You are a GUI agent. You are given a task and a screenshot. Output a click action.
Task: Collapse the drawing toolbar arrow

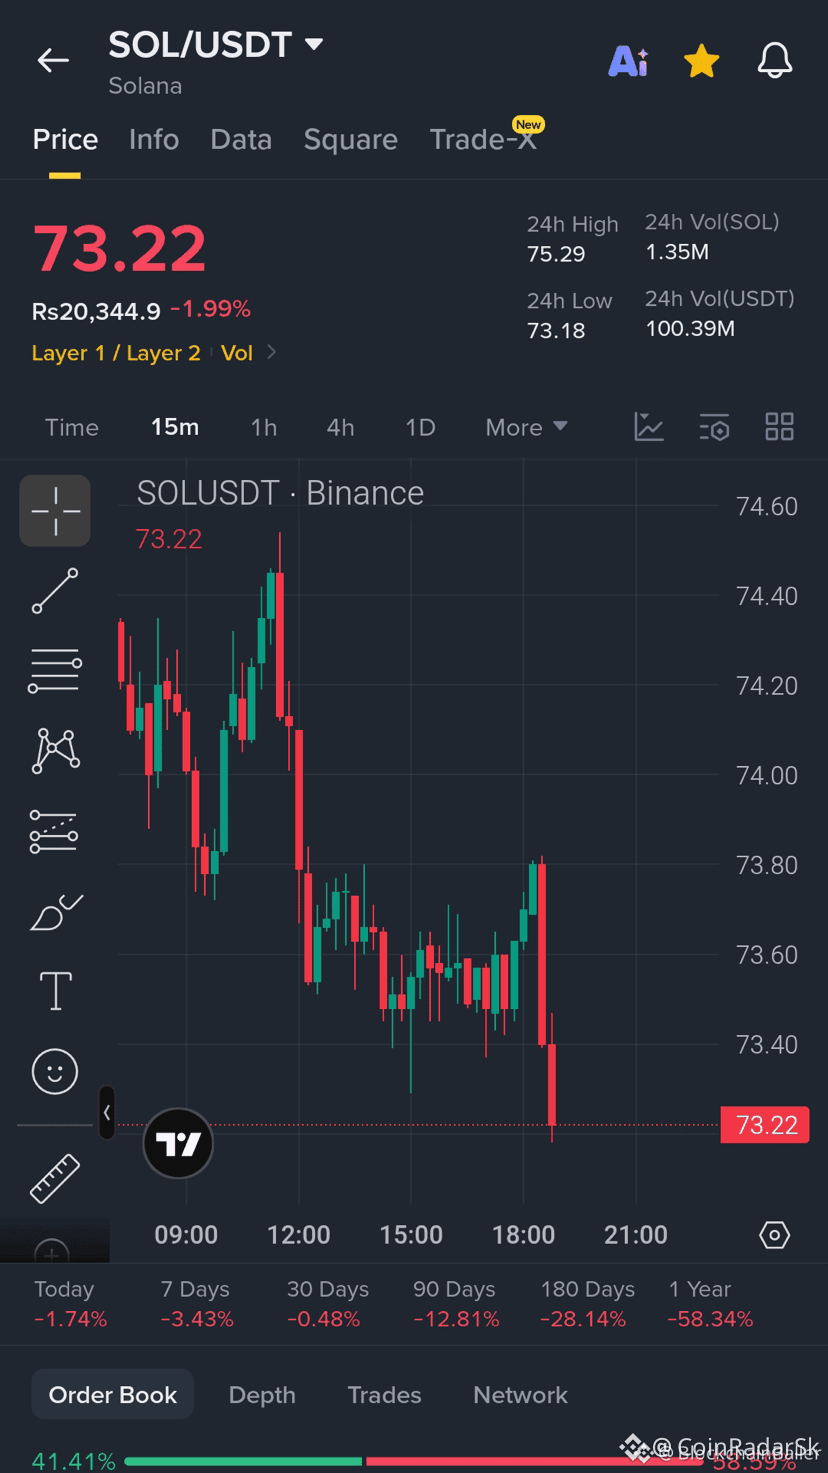click(107, 1112)
